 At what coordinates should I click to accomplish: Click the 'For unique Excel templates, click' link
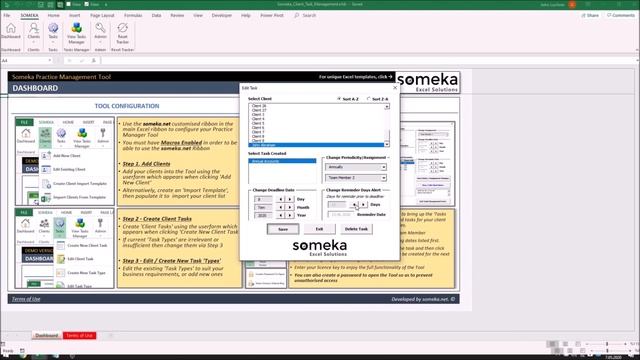[x=355, y=77]
